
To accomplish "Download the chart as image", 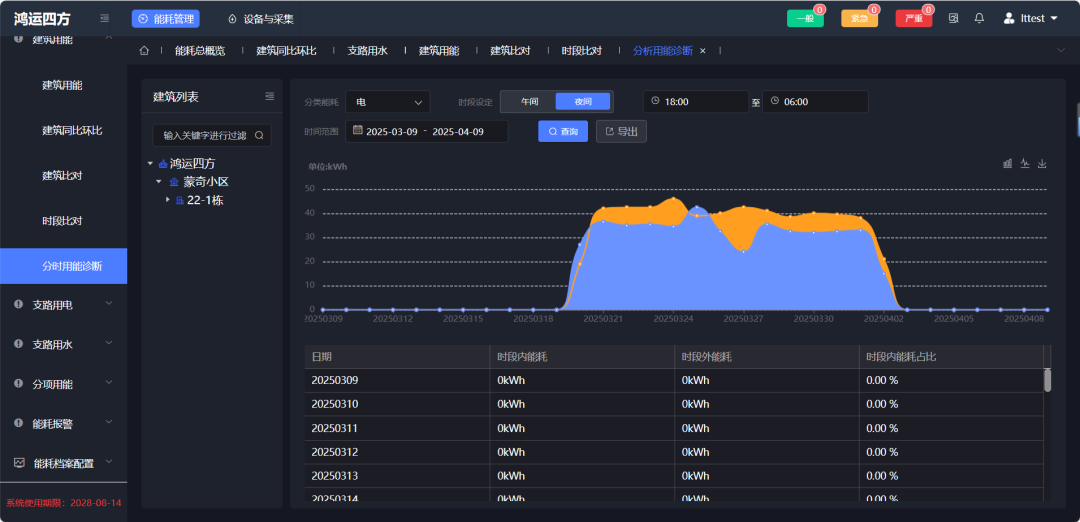I will [1042, 164].
